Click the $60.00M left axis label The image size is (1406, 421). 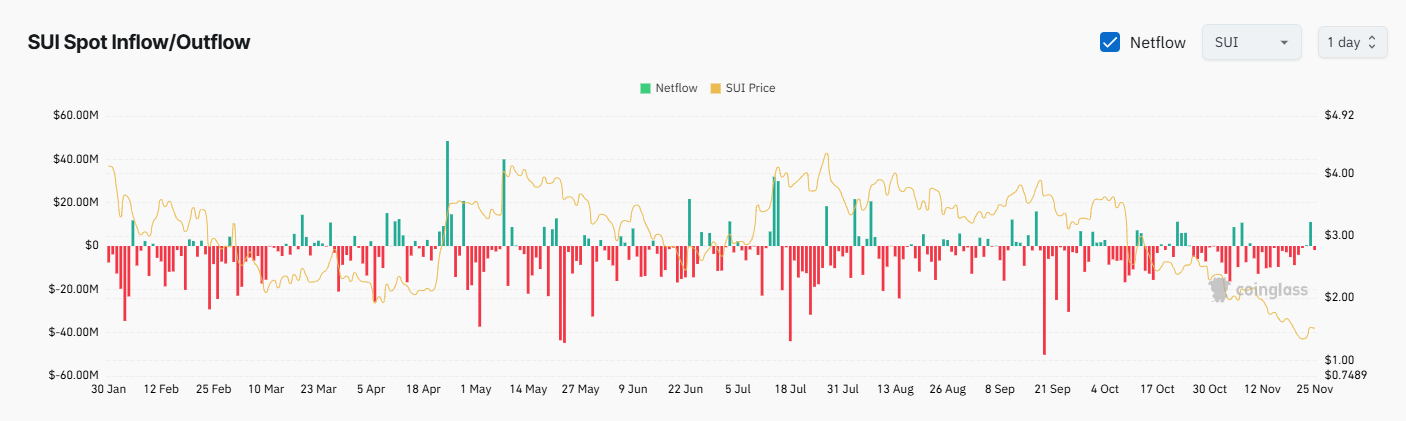coord(76,115)
